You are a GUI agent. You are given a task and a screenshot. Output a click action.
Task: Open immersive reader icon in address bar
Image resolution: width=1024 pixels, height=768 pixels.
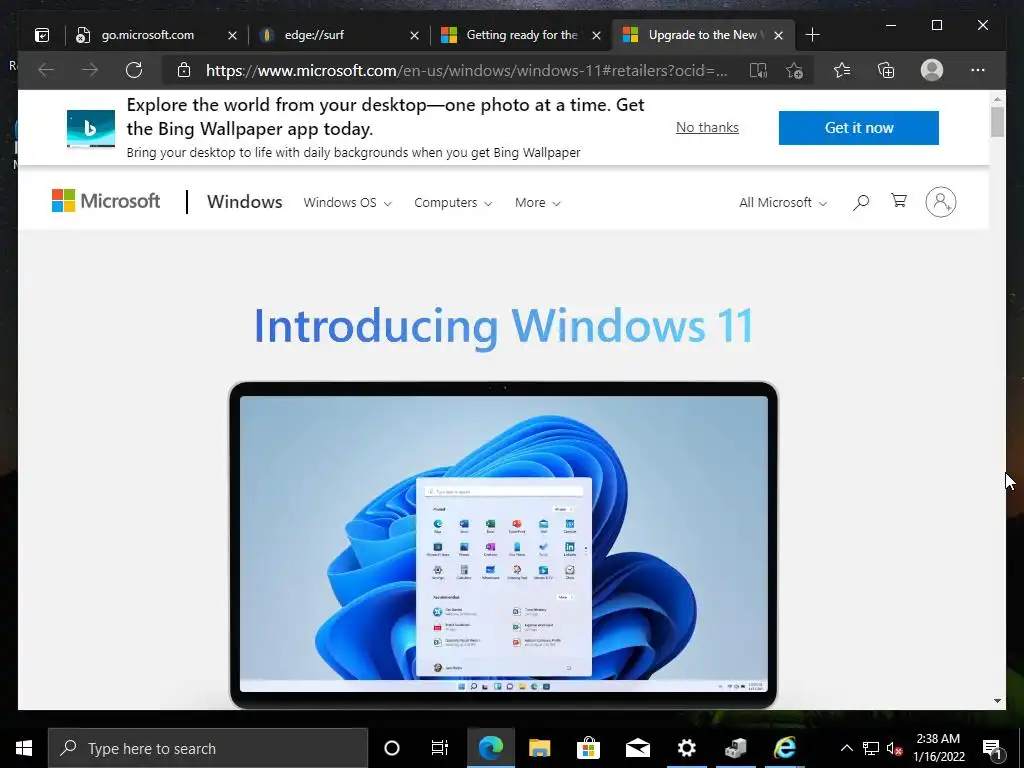pos(758,71)
